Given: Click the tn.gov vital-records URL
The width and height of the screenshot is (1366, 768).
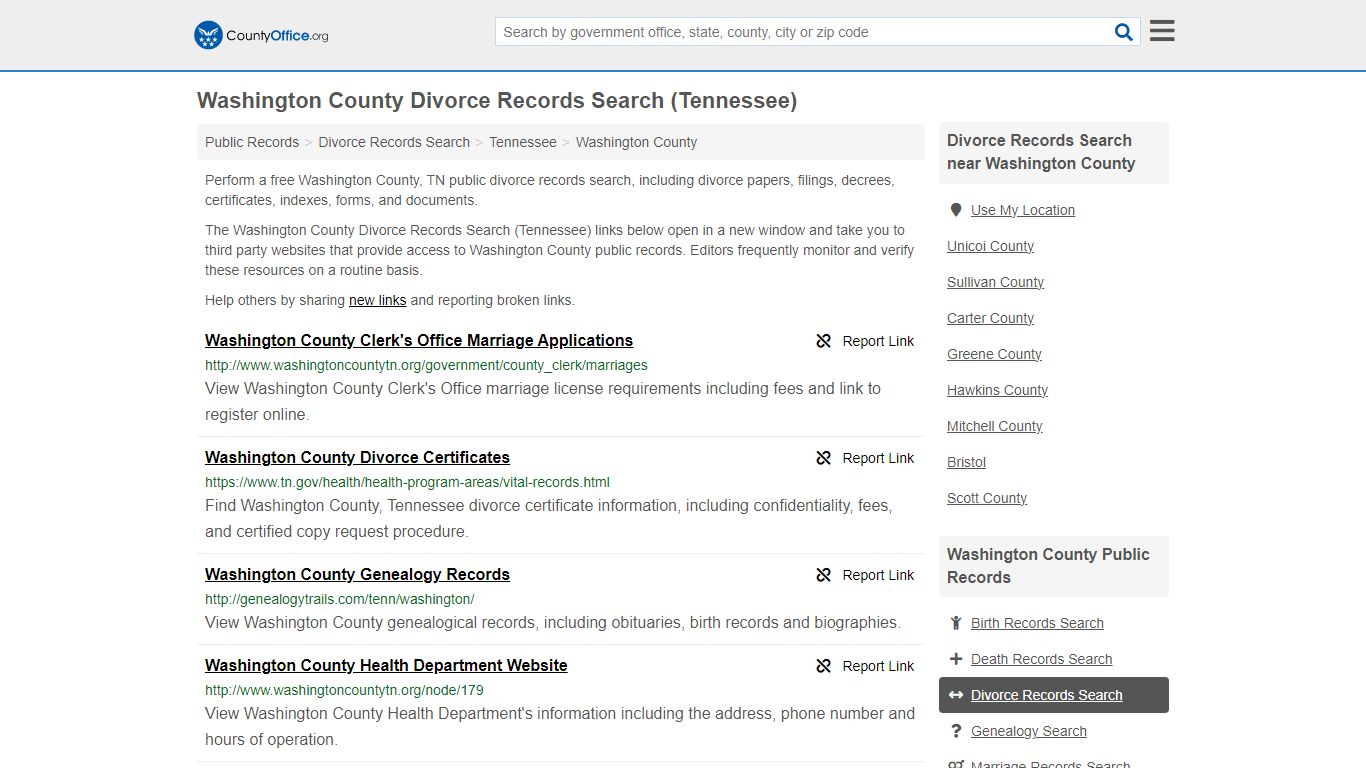Looking at the screenshot, I should point(407,482).
